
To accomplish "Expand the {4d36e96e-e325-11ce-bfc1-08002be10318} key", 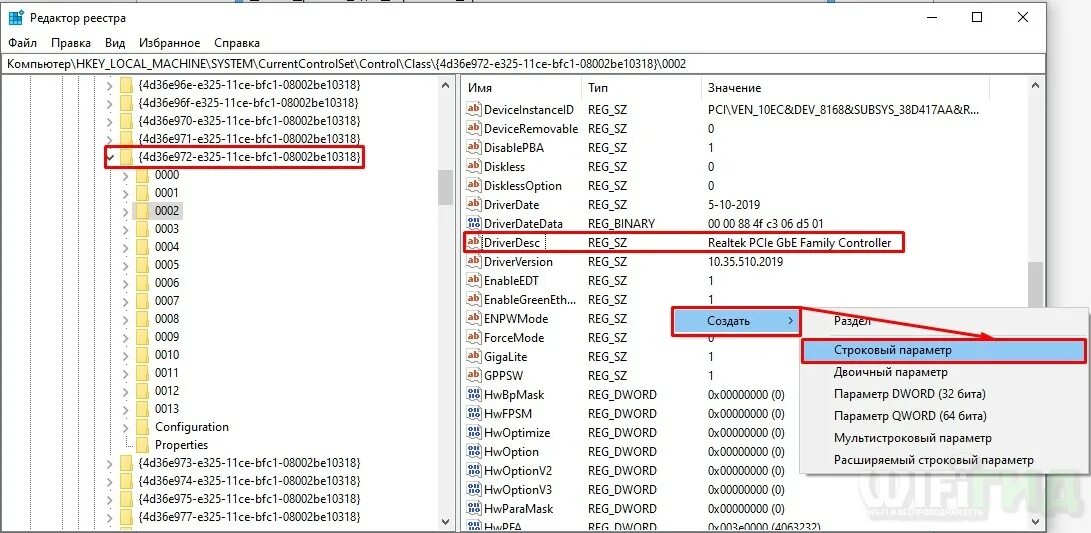I will 109,86.
